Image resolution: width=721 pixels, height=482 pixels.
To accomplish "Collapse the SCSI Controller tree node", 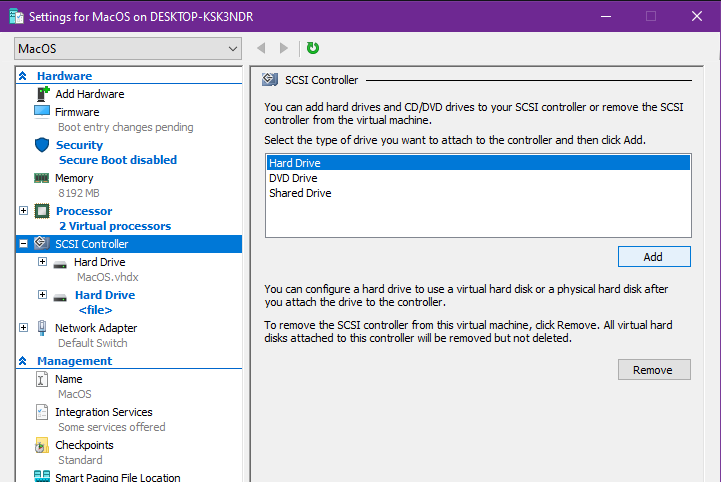I will [x=24, y=244].
